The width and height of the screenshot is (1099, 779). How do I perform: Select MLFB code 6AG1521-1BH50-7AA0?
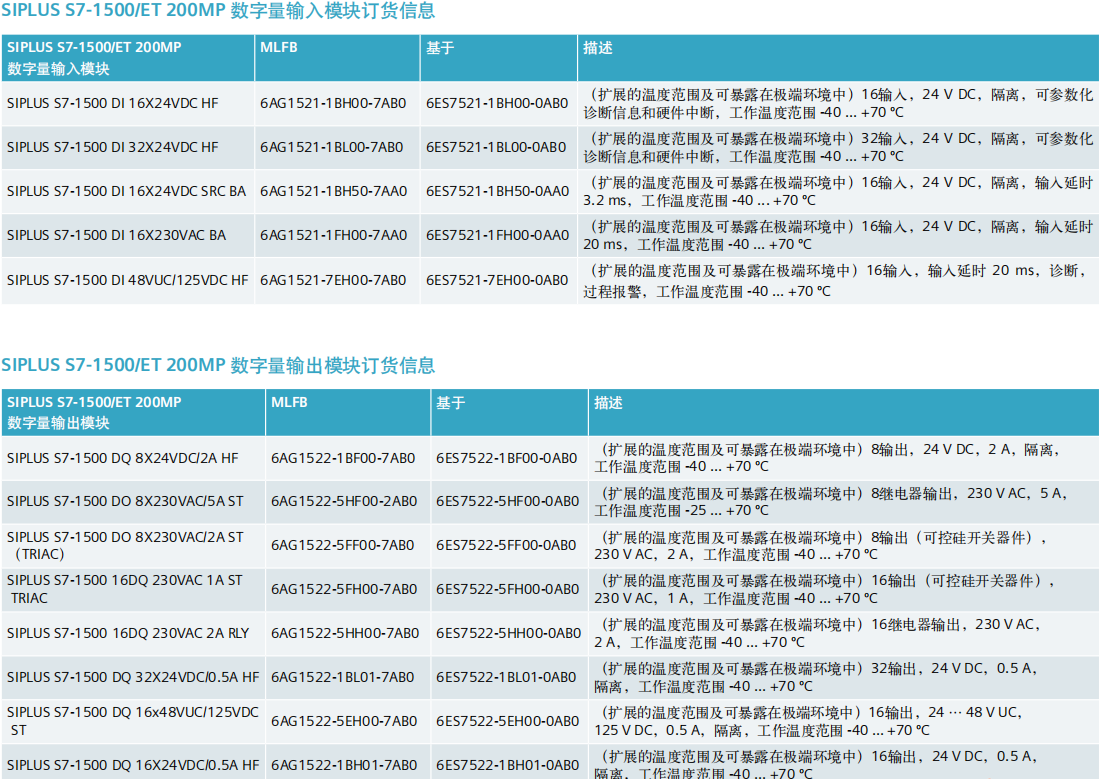pos(334,191)
